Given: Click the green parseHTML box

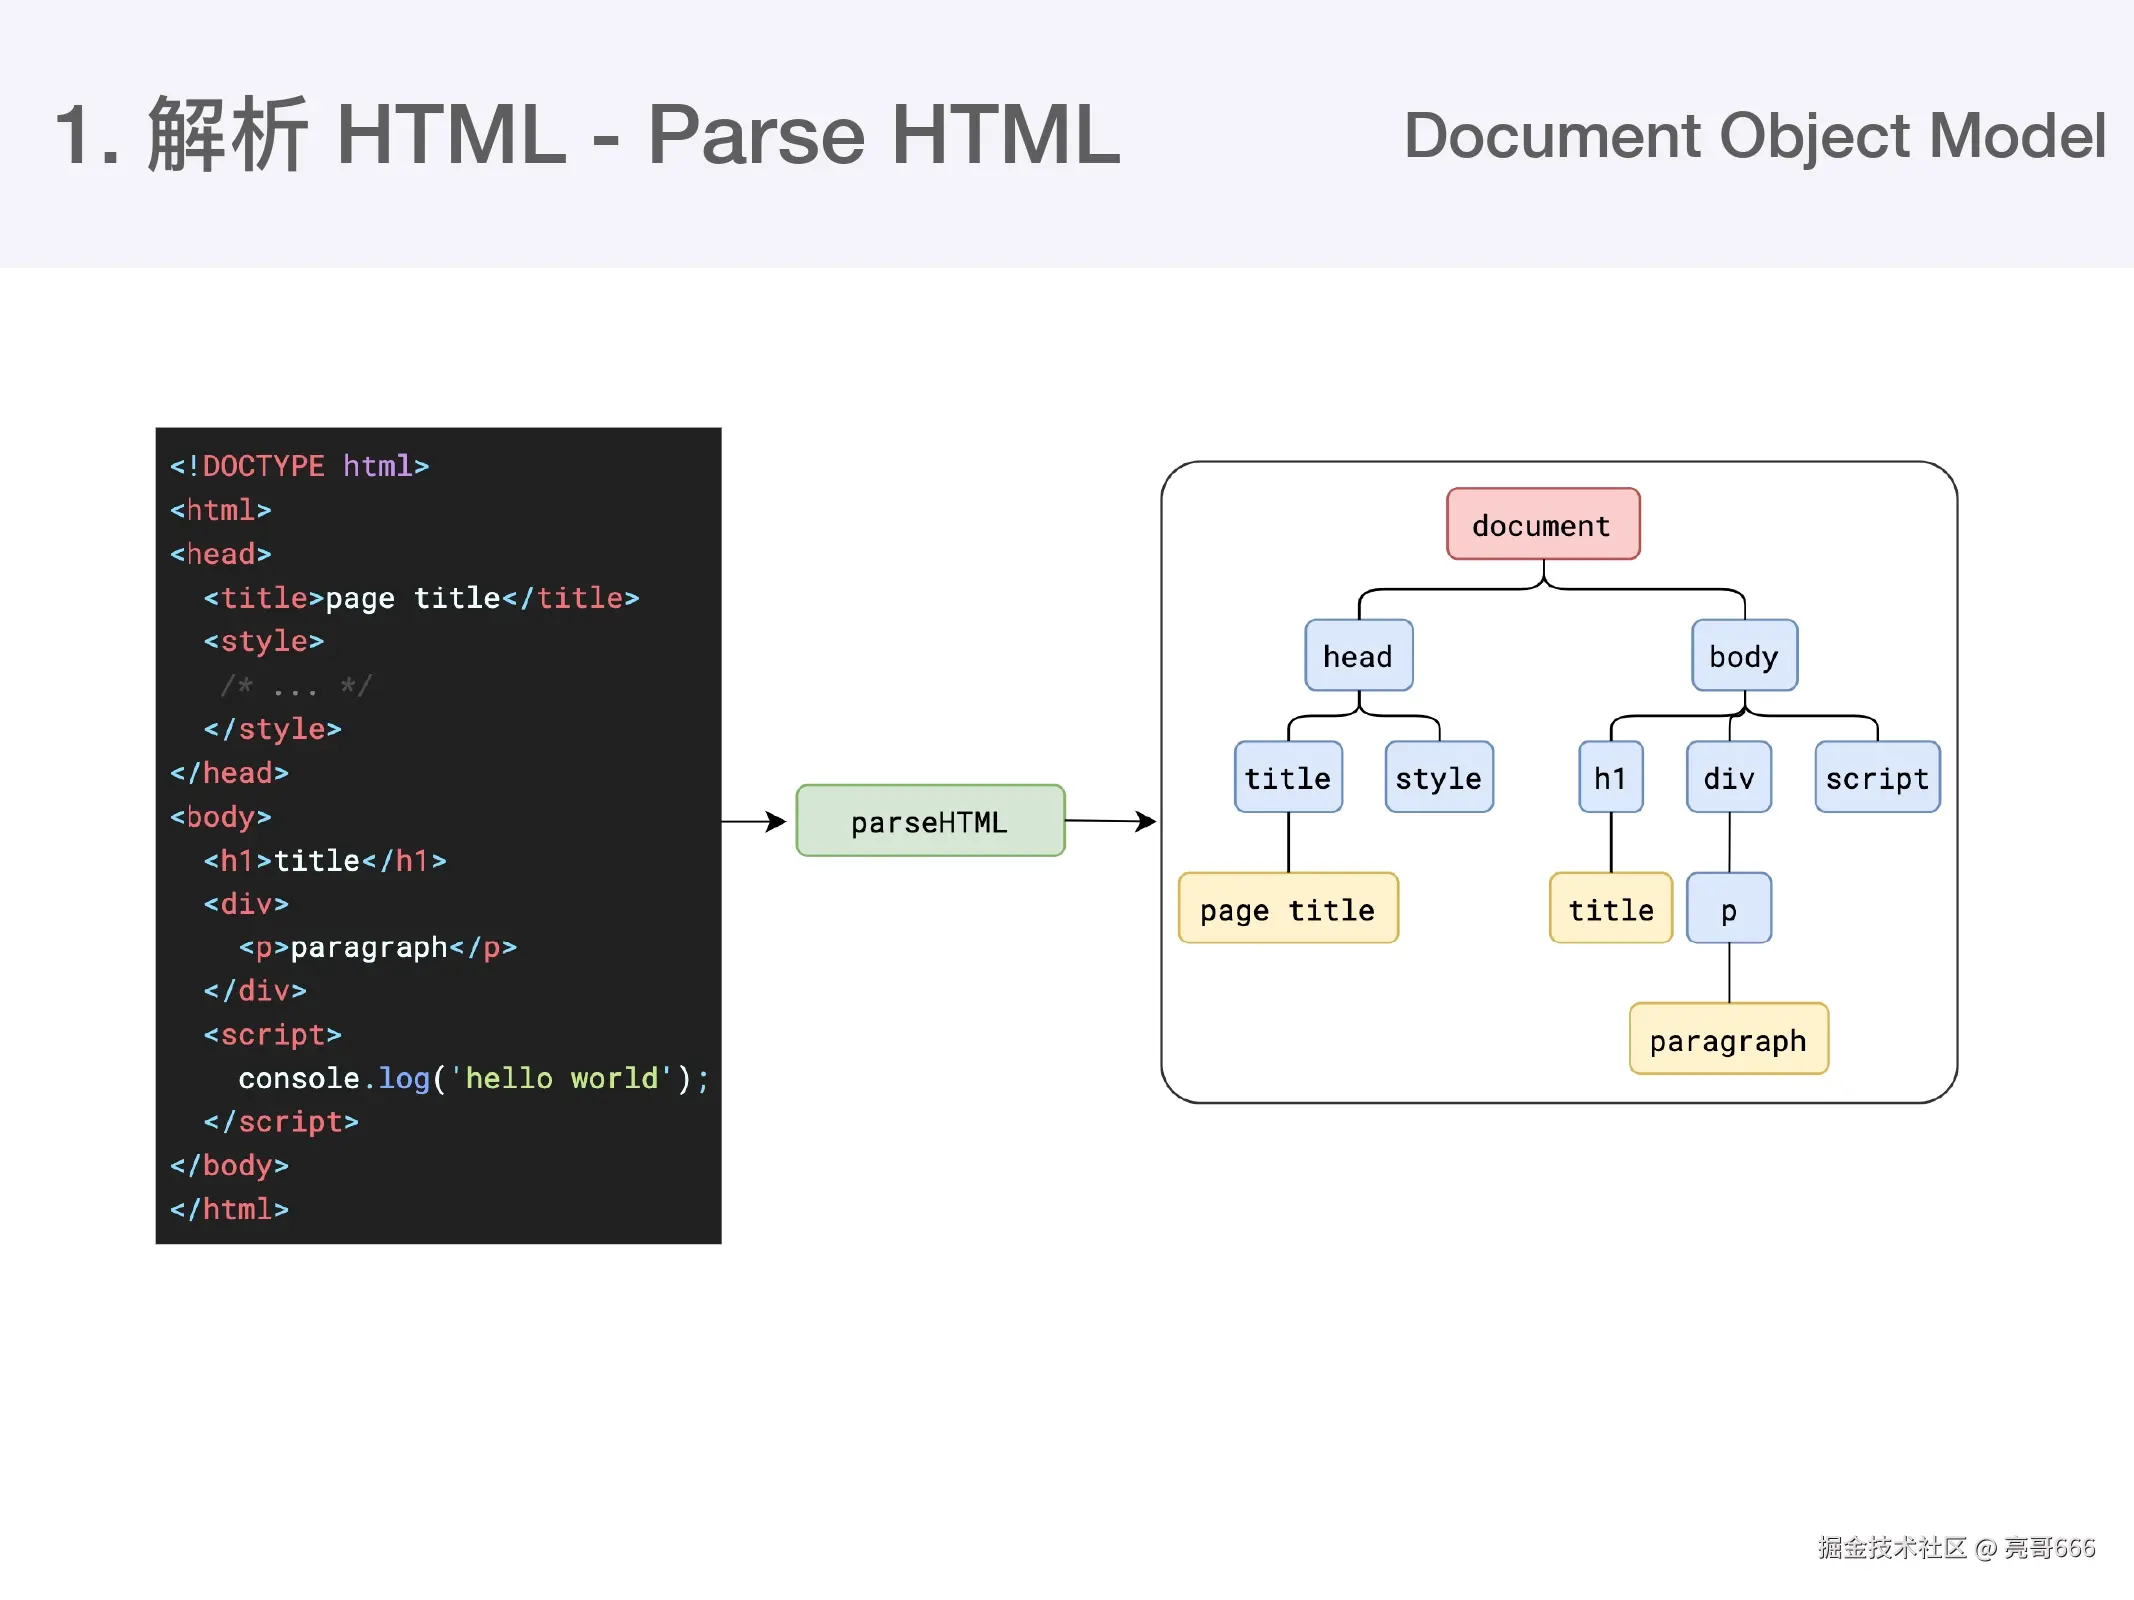Looking at the screenshot, I should point(929,821).
